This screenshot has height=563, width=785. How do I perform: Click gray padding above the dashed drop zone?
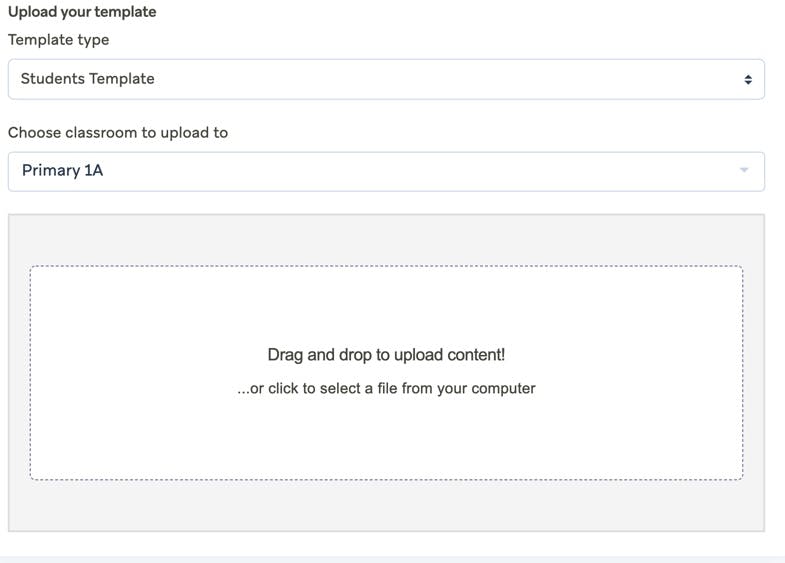tap(386, 240)
